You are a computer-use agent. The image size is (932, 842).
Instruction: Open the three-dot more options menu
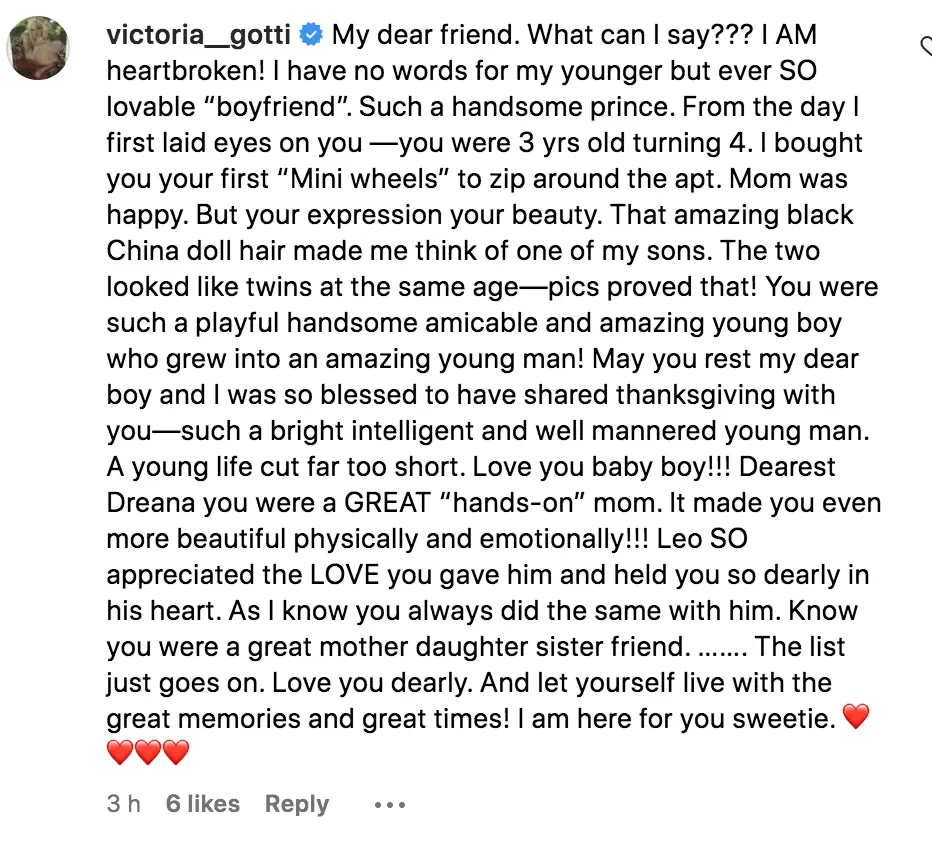pos(389,804)
